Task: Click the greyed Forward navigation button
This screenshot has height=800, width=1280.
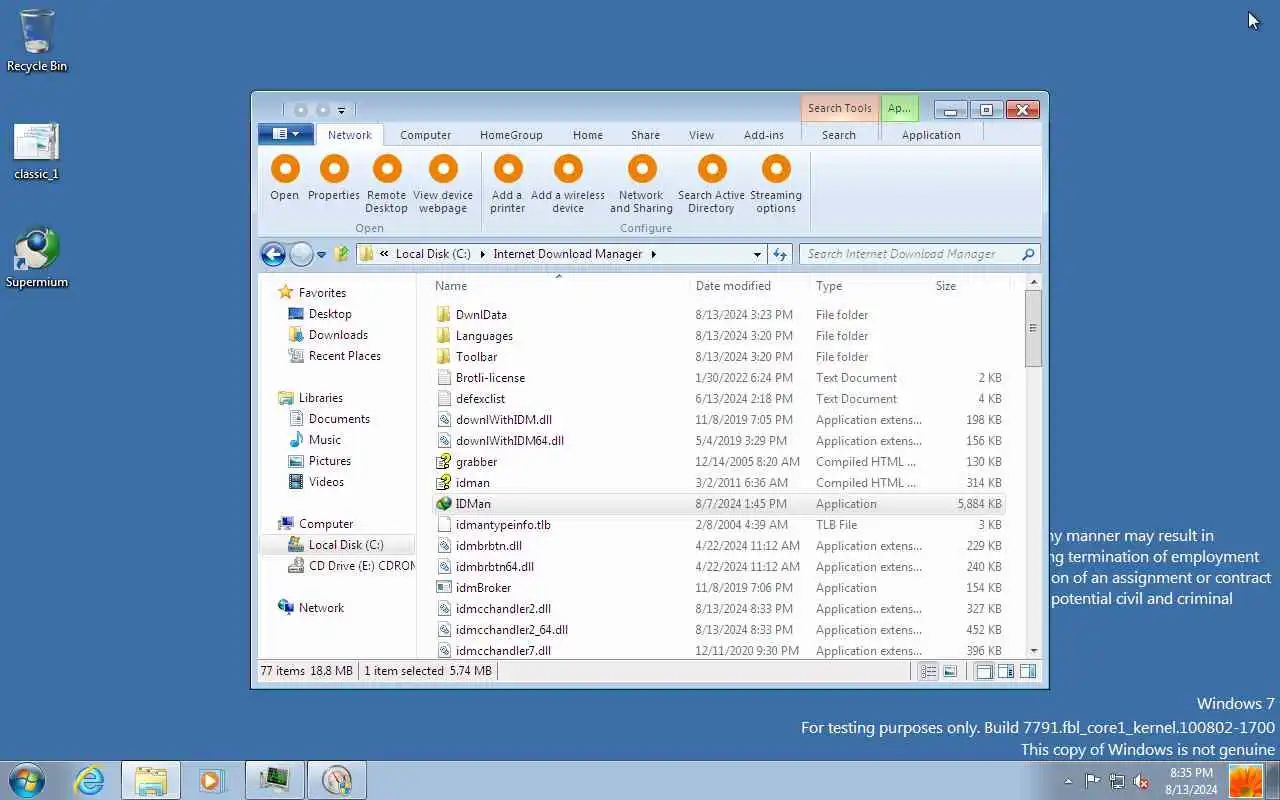Action: 301,254
